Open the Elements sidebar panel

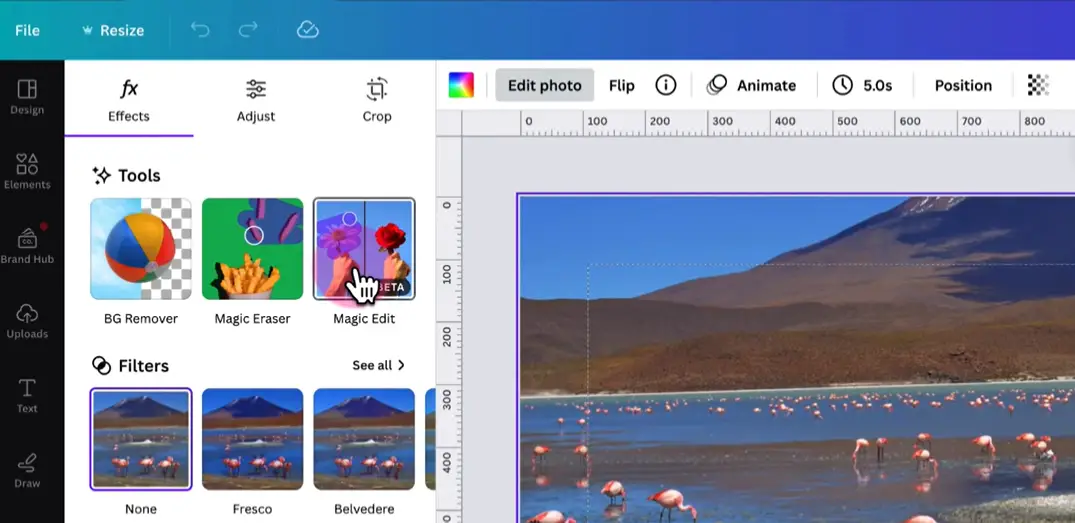27,171
